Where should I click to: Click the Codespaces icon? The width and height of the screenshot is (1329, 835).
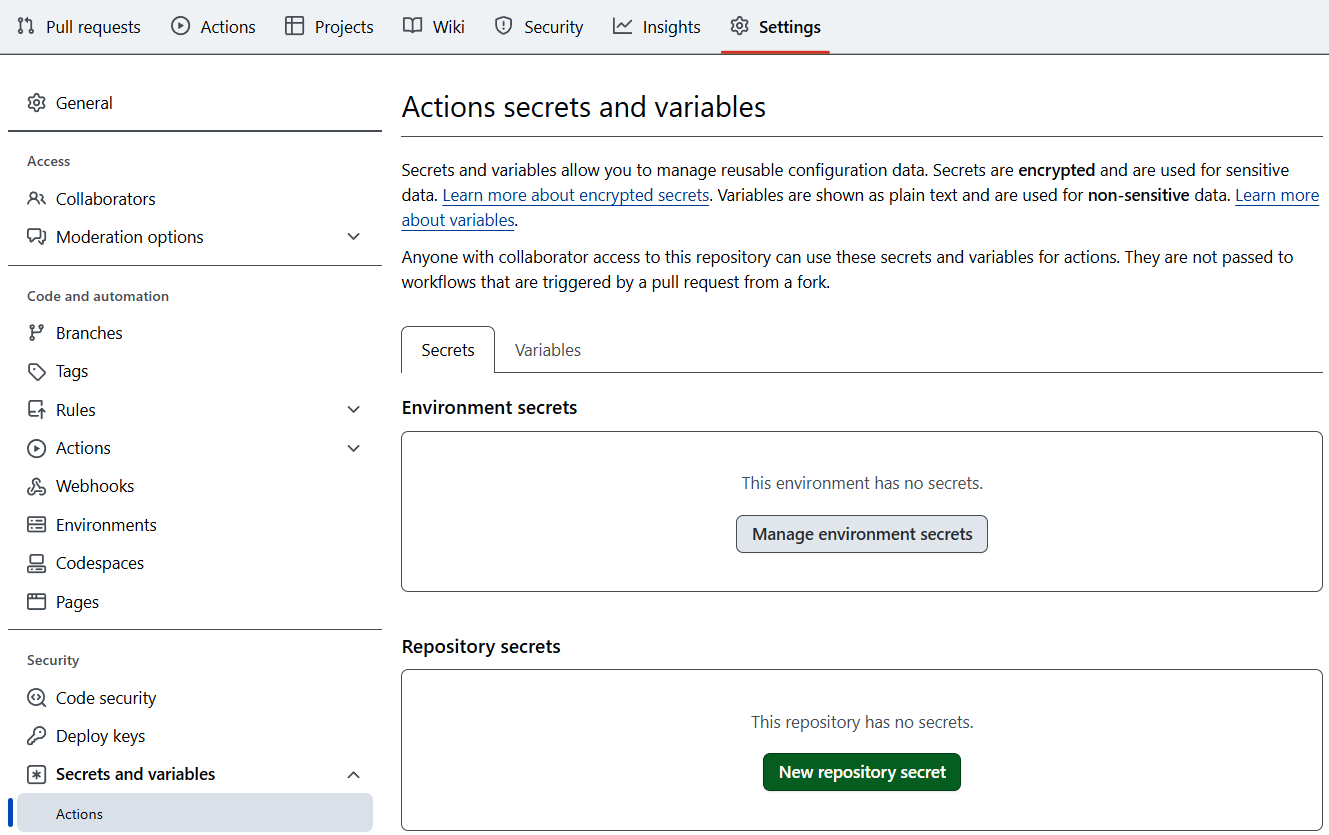(x=37, y=563)
